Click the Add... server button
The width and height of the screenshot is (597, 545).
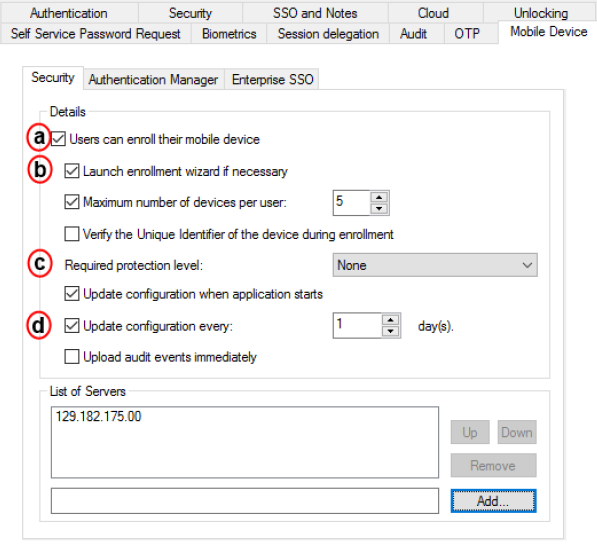tap(493, 501)
